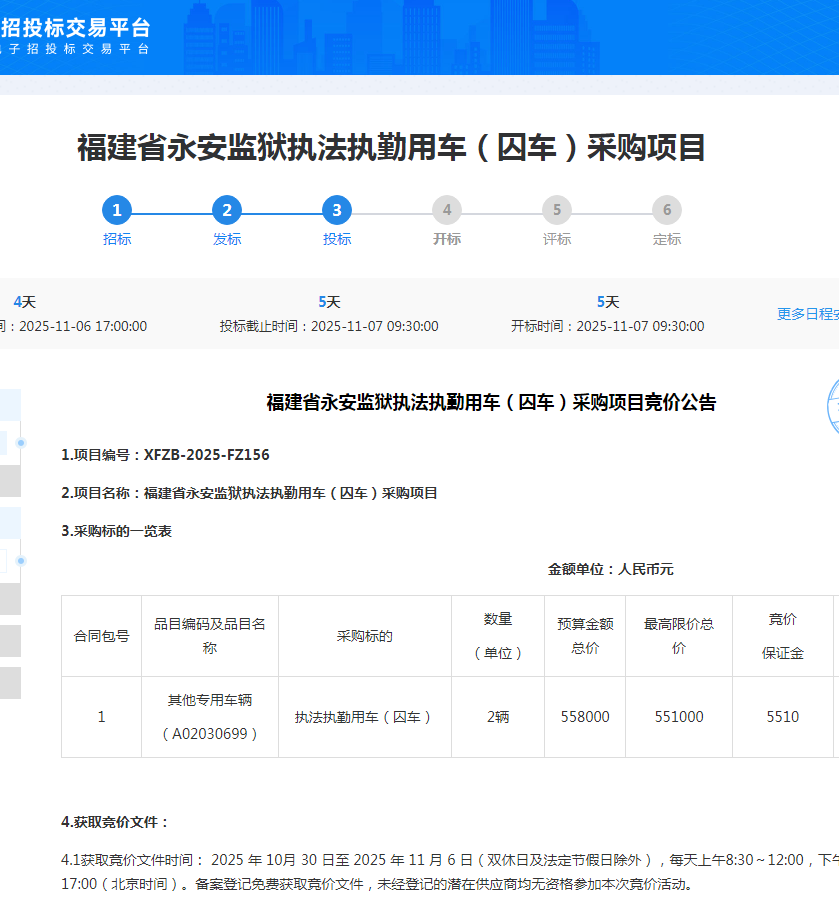The width and height of the screenshot is (839, 916).
Task: Click the 招投标交易平台 site logo text
Action: tap(78, 27)
